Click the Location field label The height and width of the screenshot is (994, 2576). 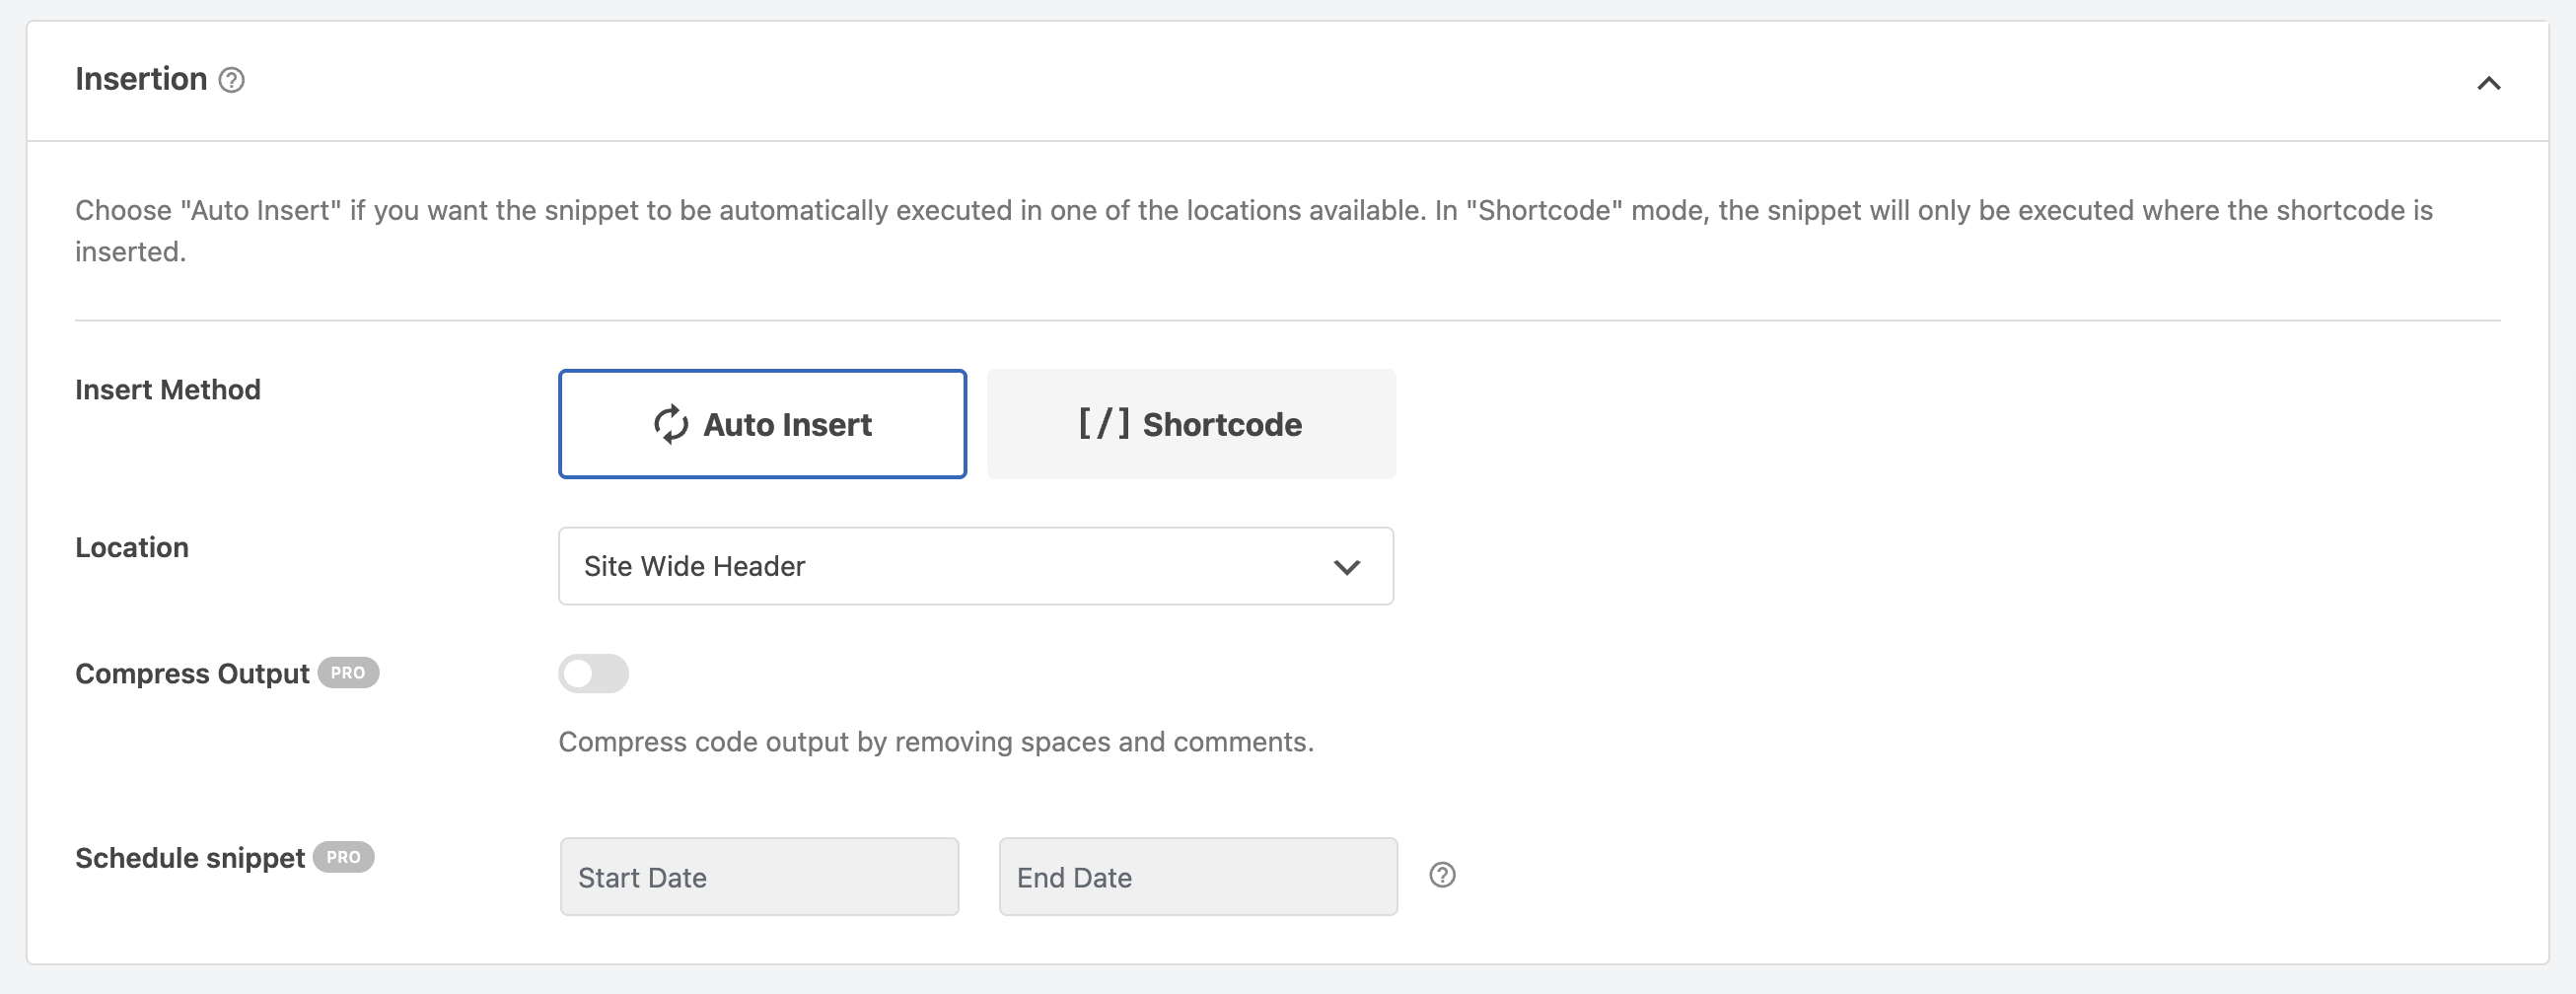[x=132, y=547]
